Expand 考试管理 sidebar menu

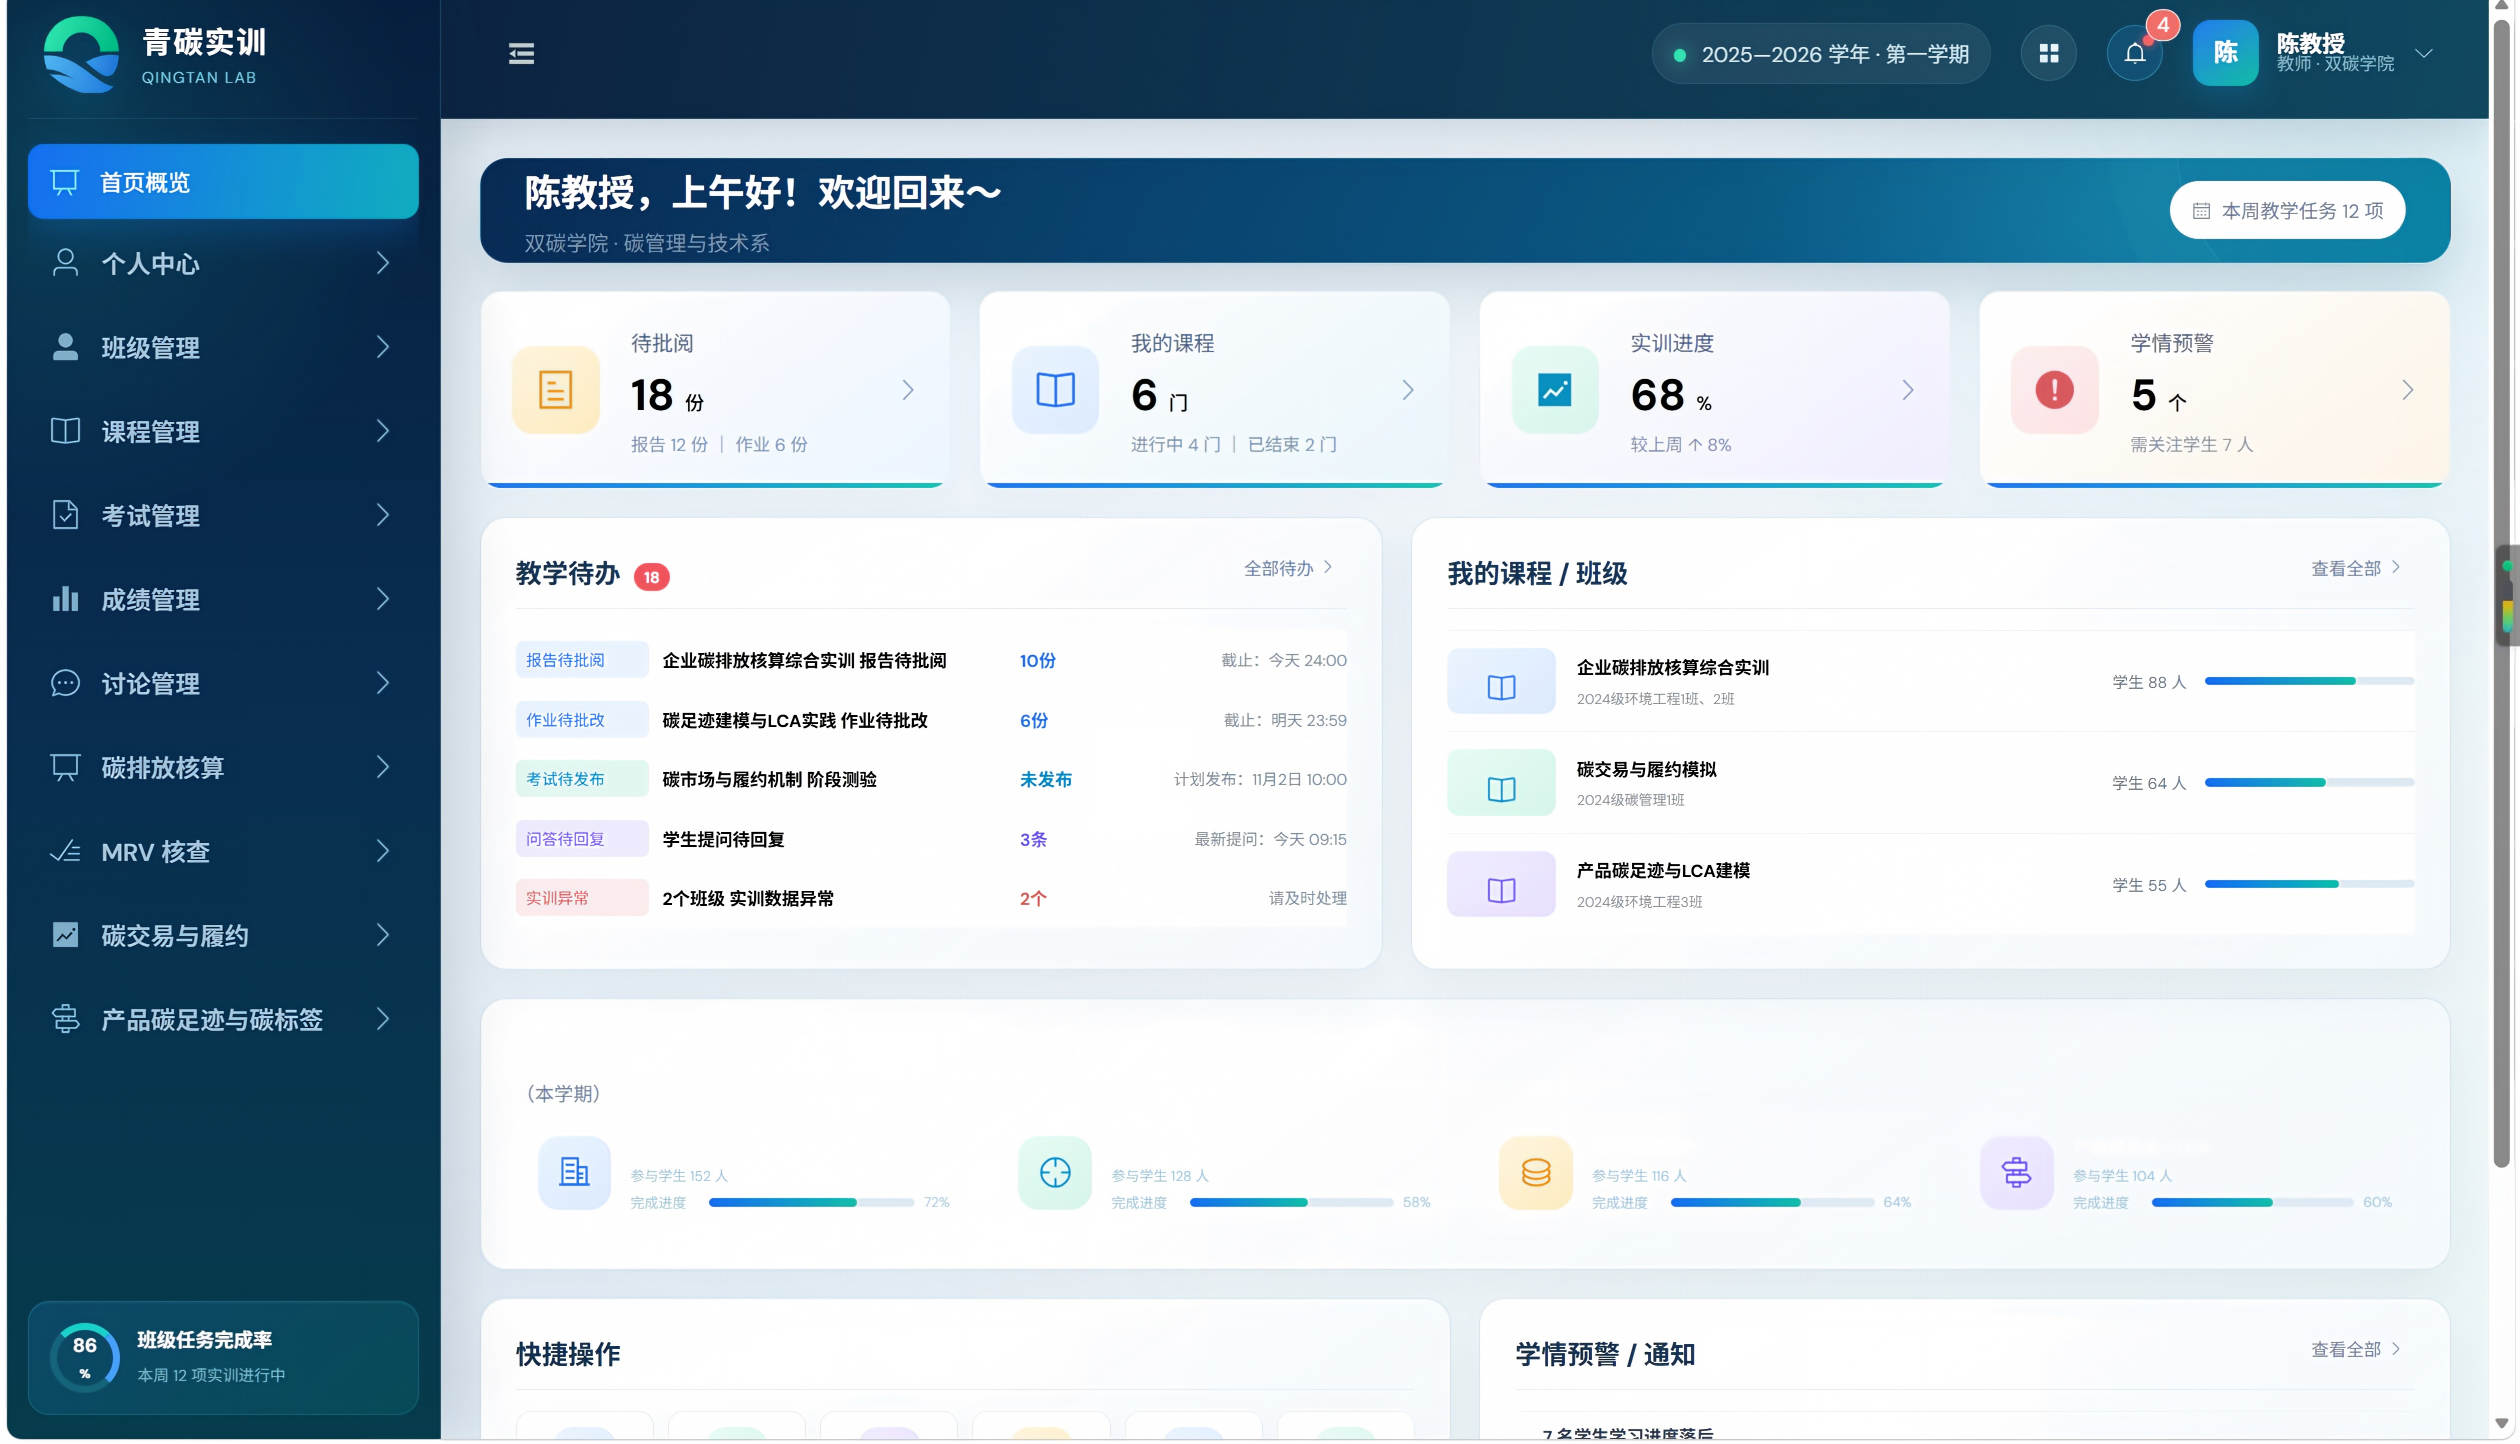pyautogui.click(x=223, y=516)
